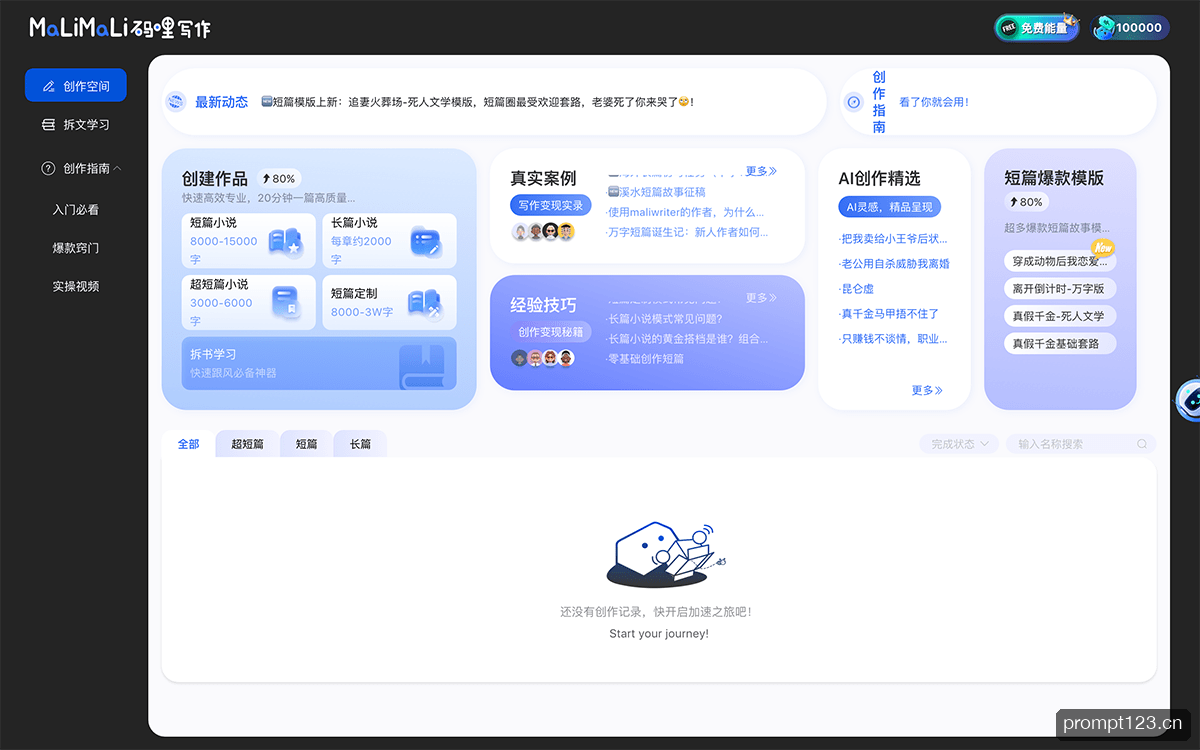
Task: Open the 完成状态 dropdown
Action: tap(958, 444)
